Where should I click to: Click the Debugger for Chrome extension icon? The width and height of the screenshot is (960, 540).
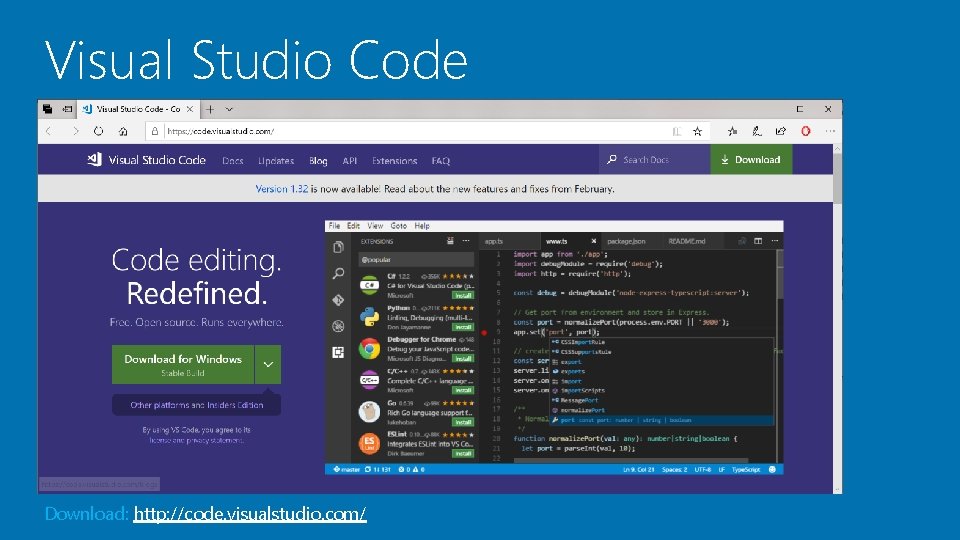(369, 349)
